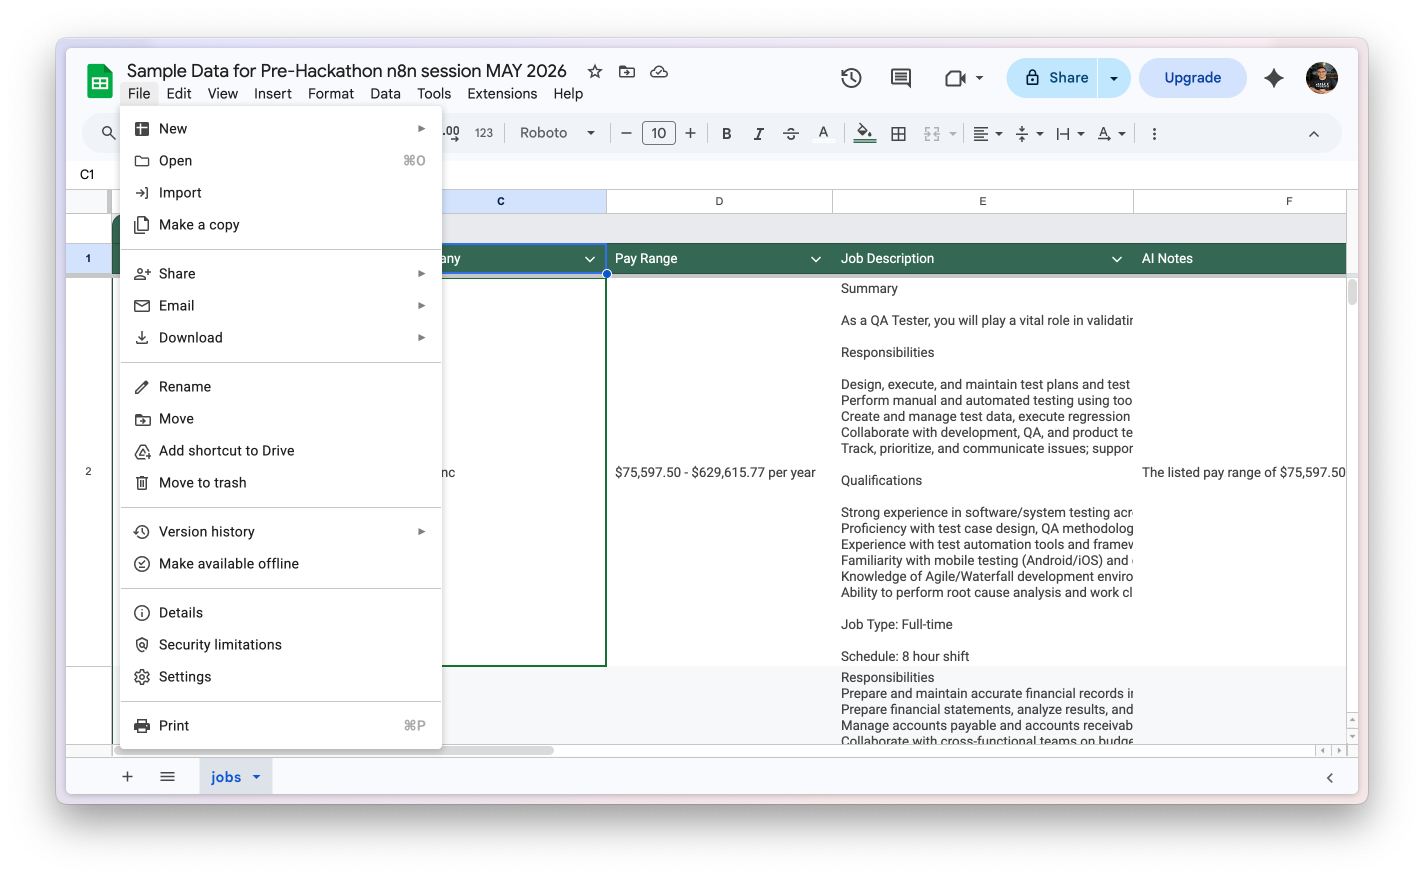Open the Roboto font dropdown

click(x=557, y=133)
